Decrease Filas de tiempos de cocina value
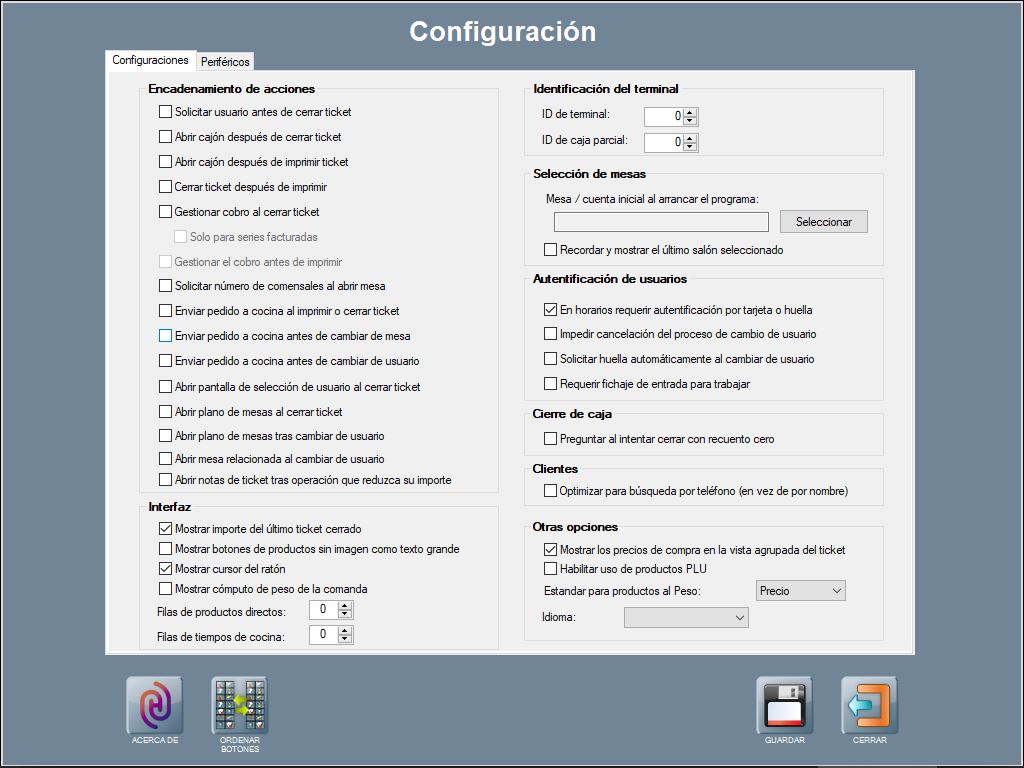 [345, 639]
